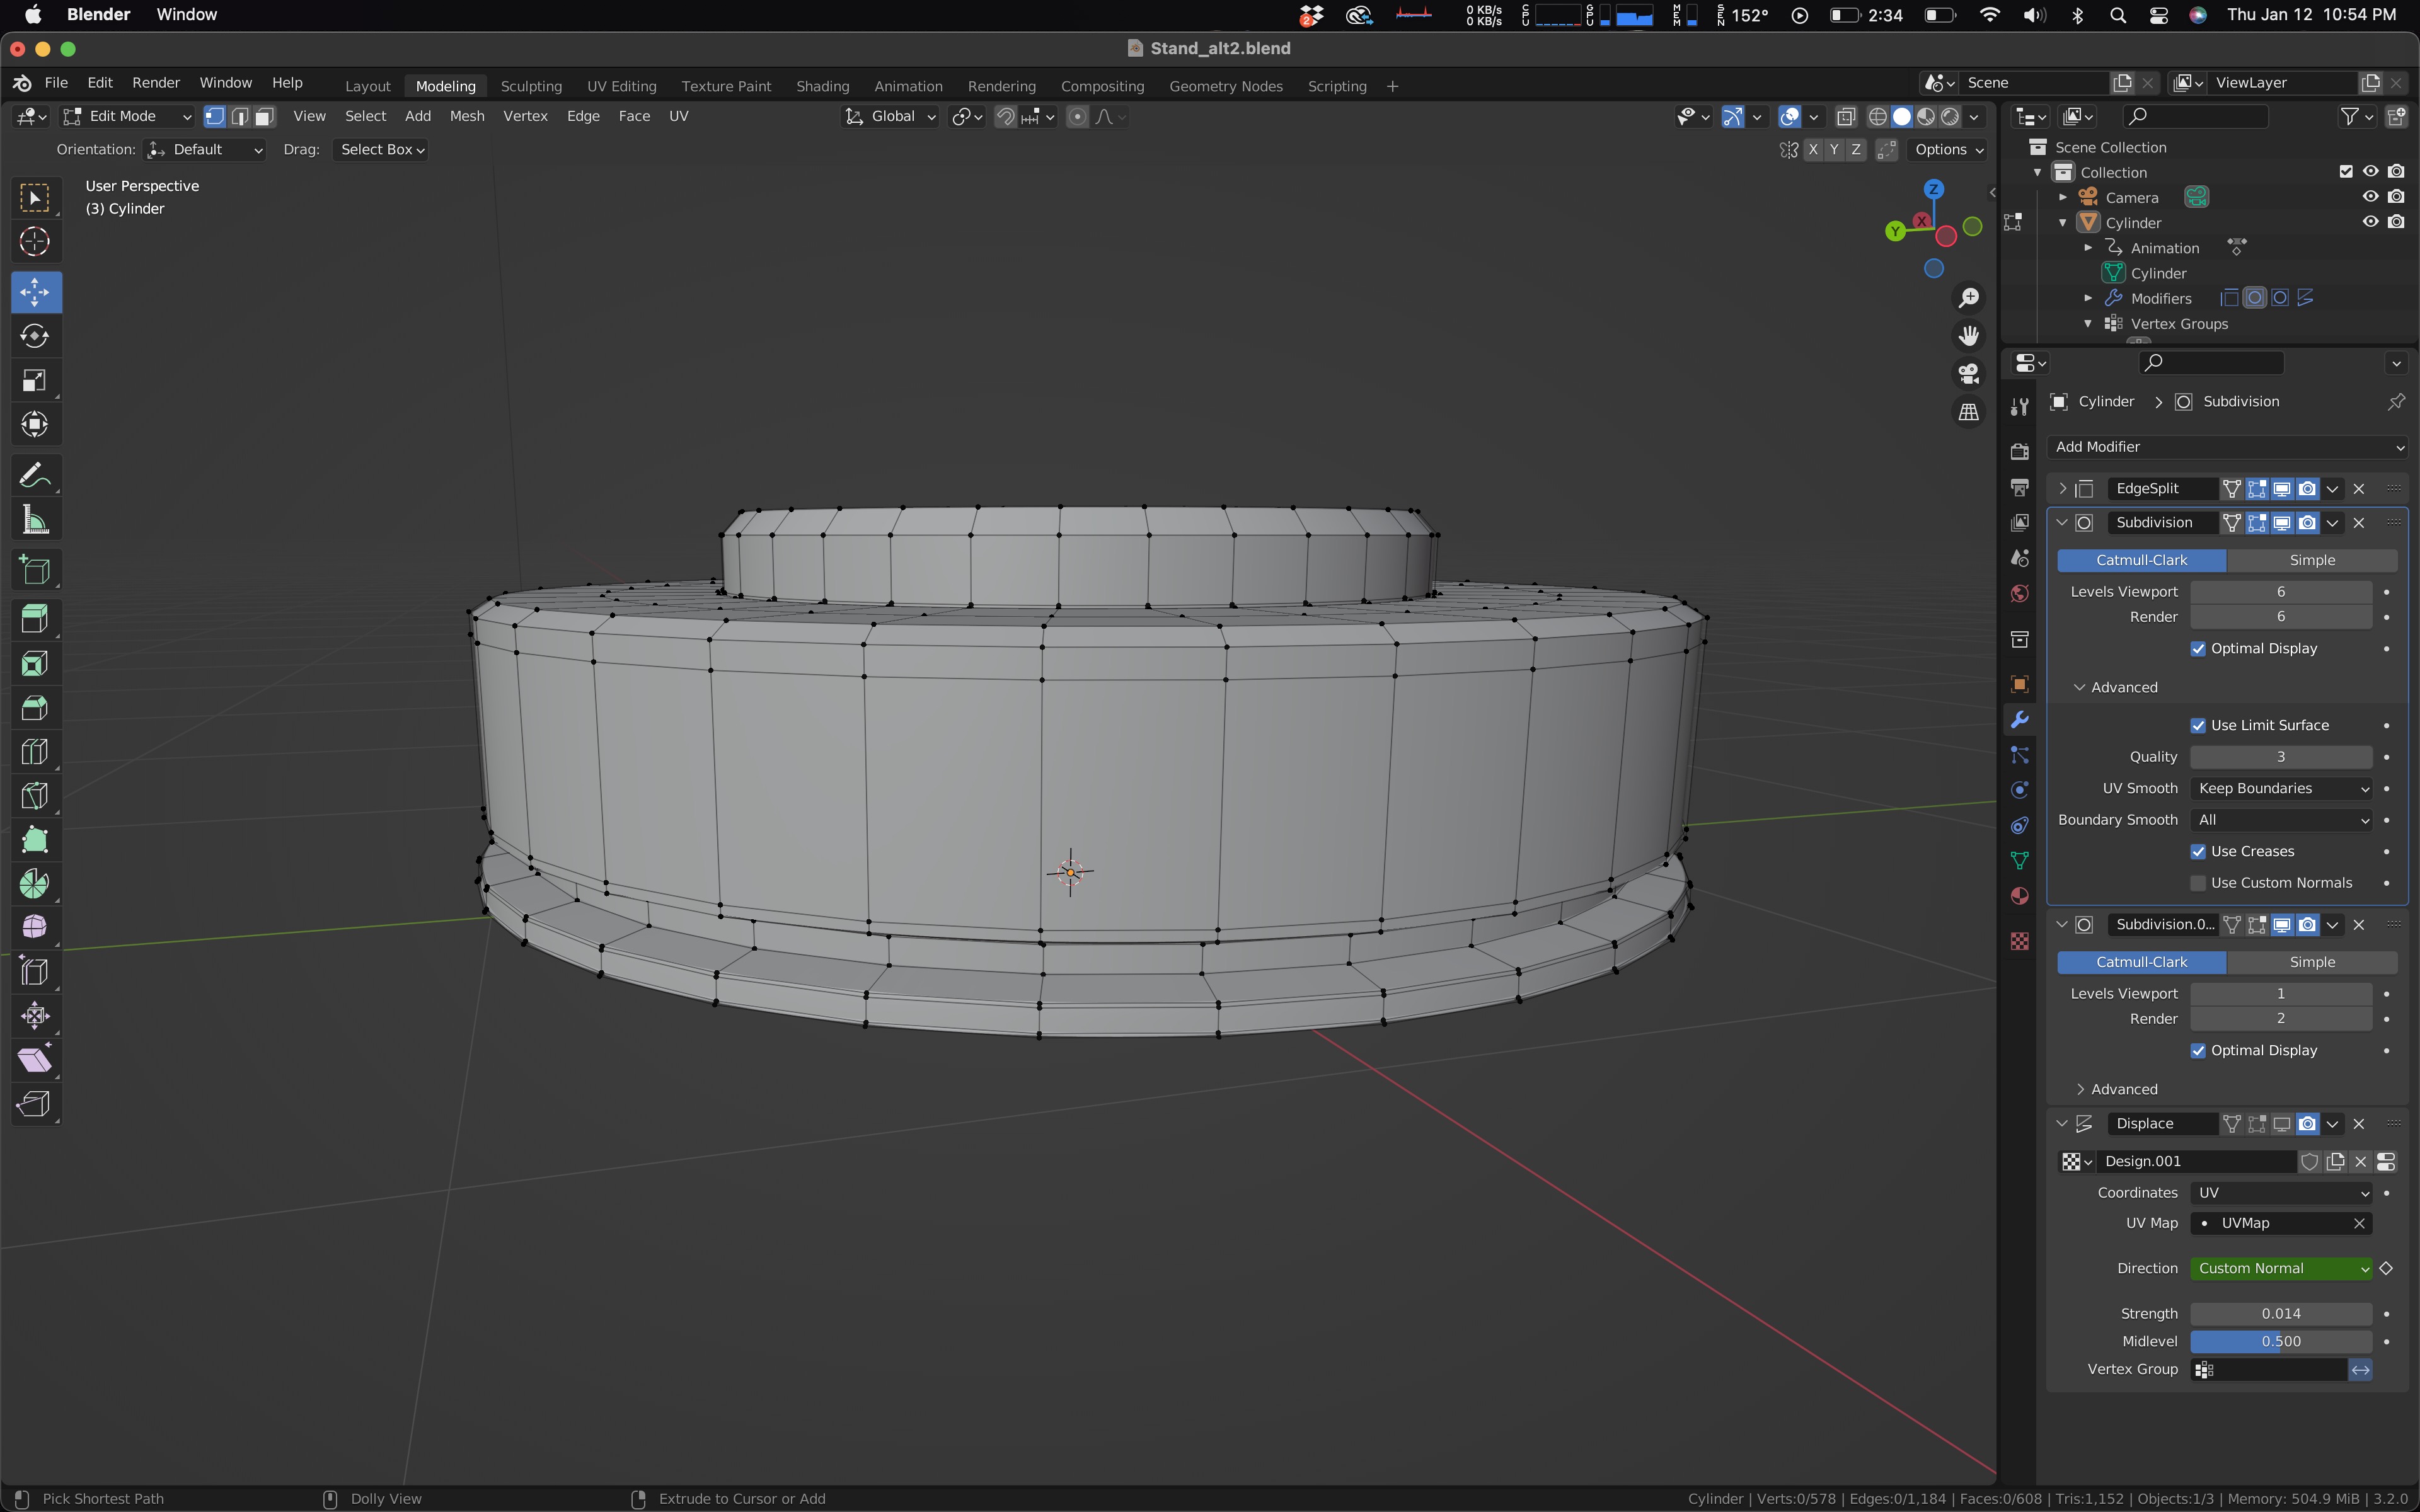The height and width of the screenshot is (1512, 2420).
Task: Open the Mesh menu
Action: (467, 116)
